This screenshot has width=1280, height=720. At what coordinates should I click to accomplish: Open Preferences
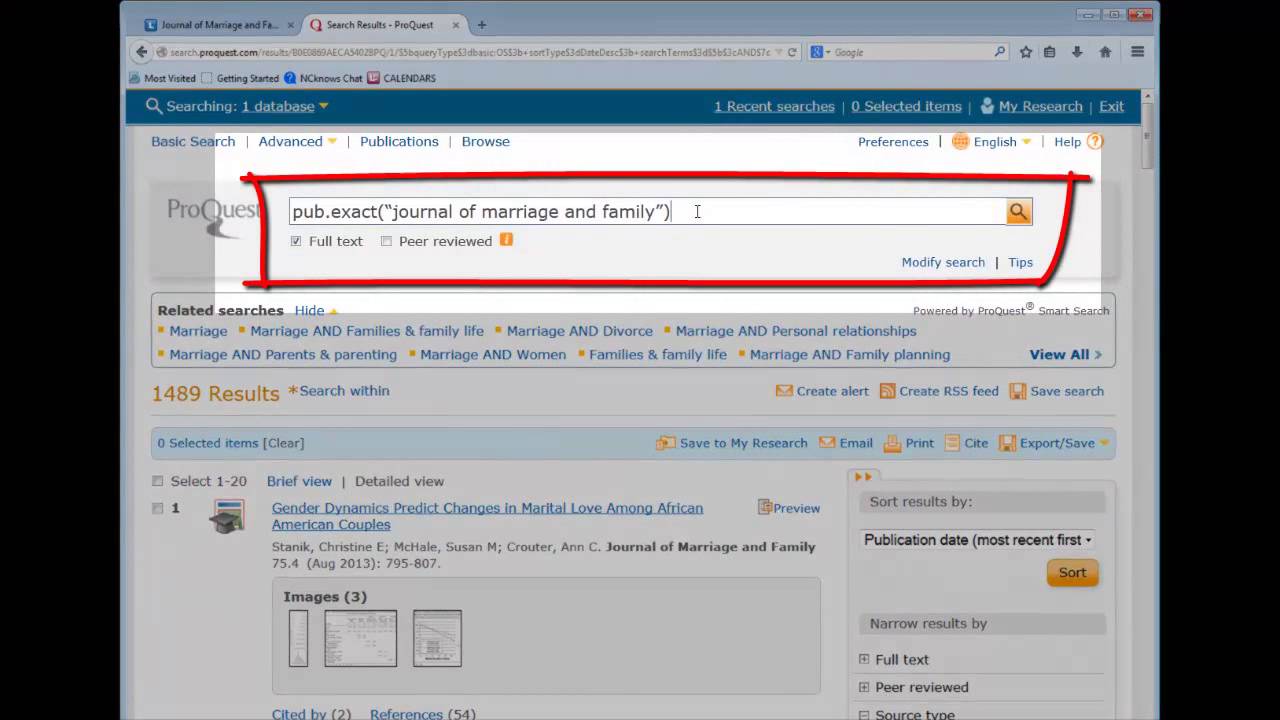tap(893, 142)
